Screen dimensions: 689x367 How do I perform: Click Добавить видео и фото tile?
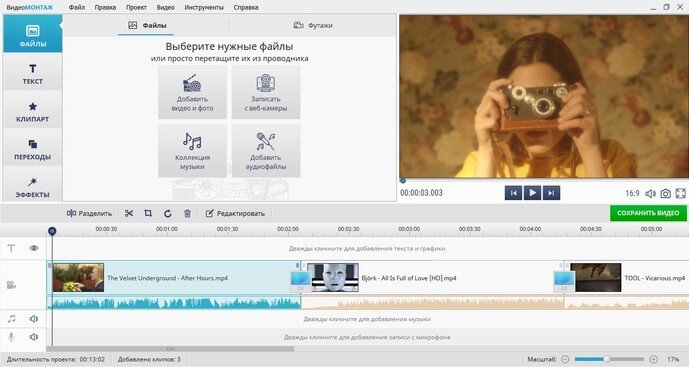pos(192,92)
